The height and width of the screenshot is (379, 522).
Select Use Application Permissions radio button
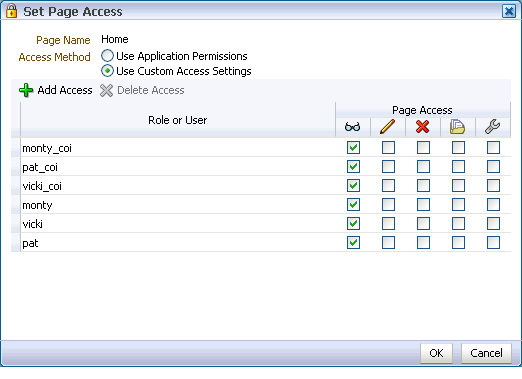107,56
